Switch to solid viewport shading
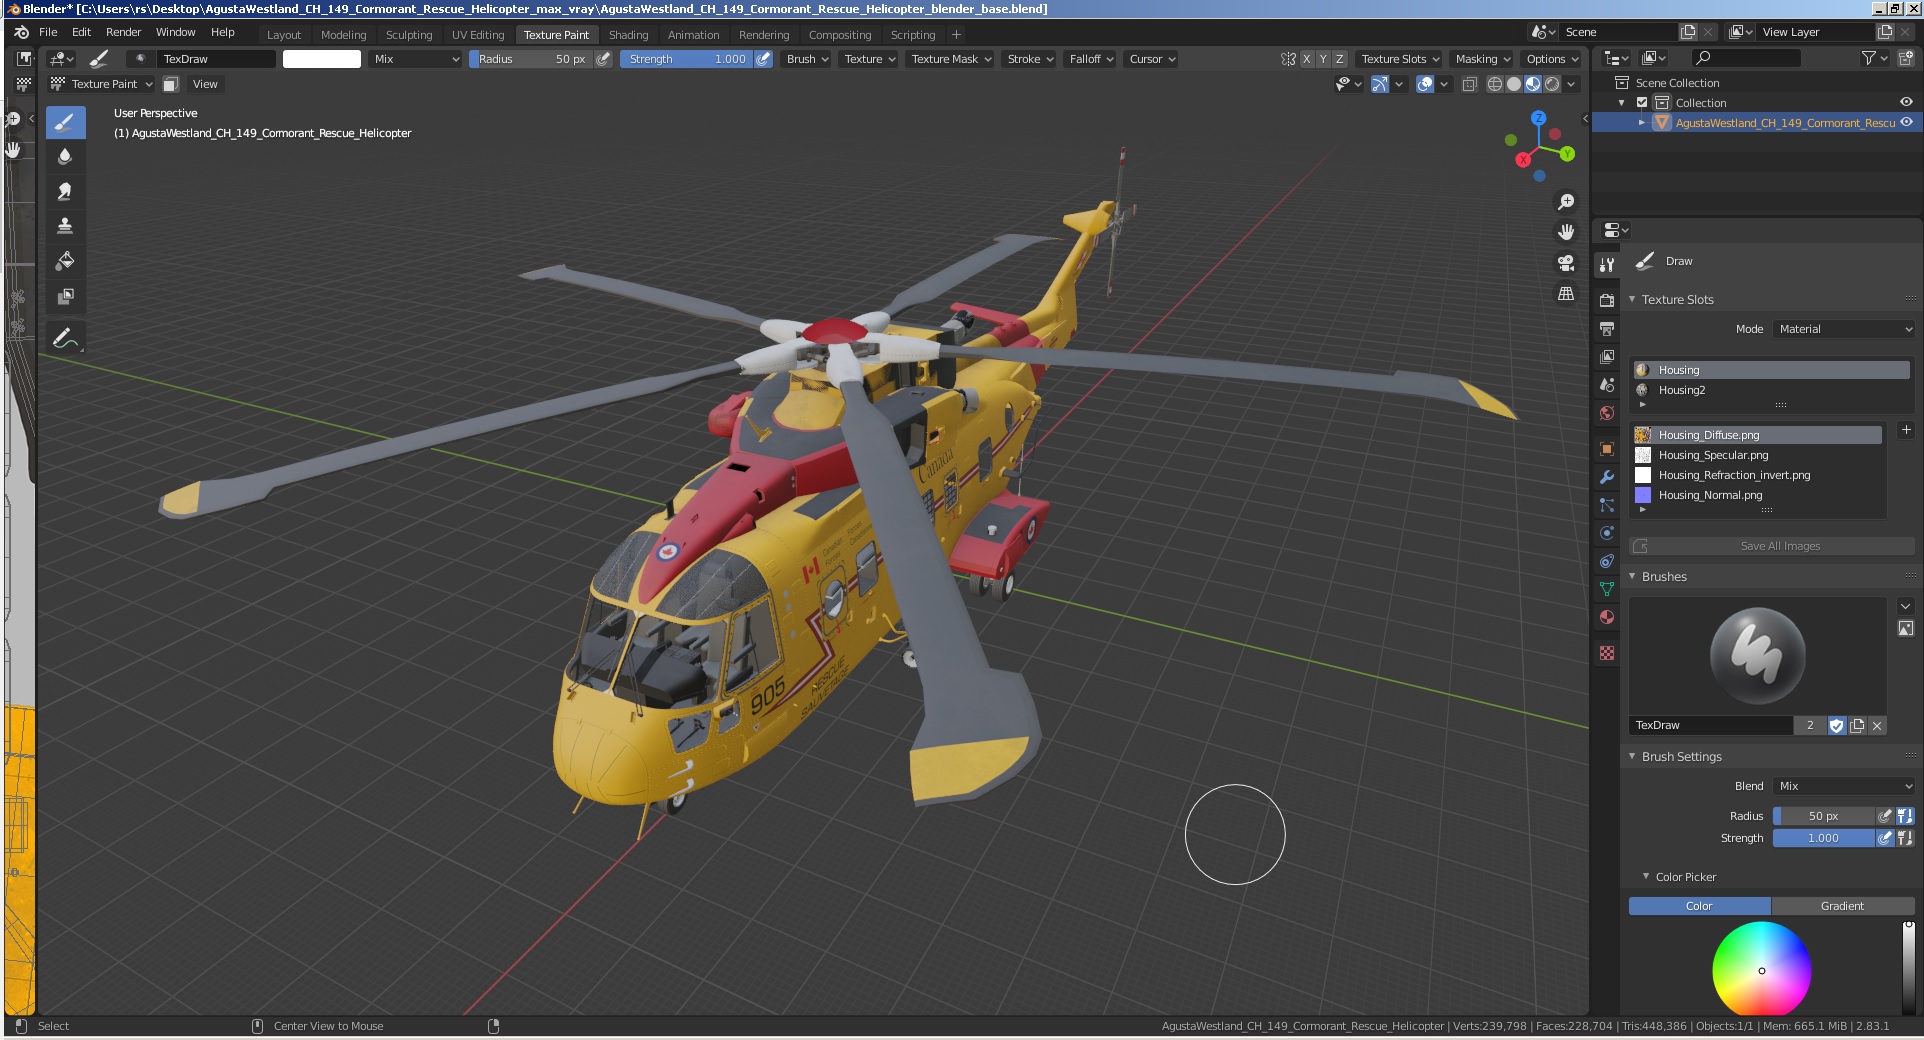 pos(1514,84)
